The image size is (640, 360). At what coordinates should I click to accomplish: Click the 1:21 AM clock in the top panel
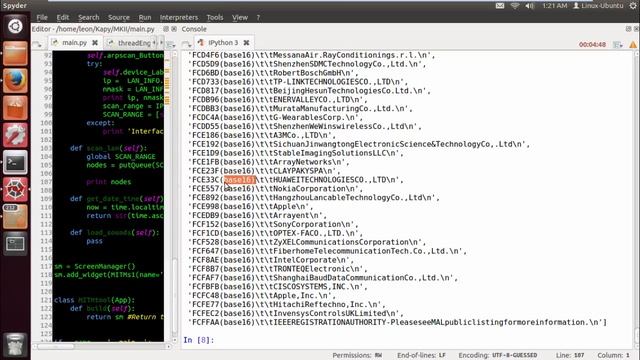(555, 6)
